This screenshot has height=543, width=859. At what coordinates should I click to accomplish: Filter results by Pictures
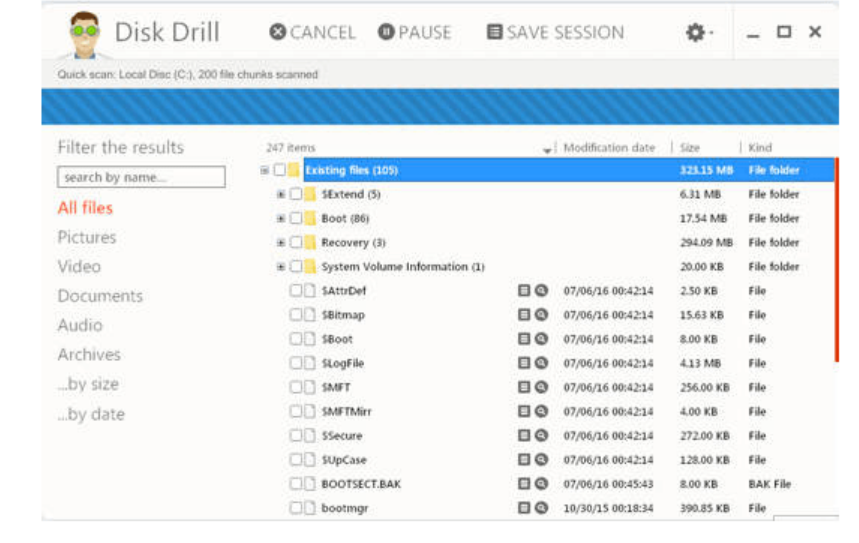87,238
